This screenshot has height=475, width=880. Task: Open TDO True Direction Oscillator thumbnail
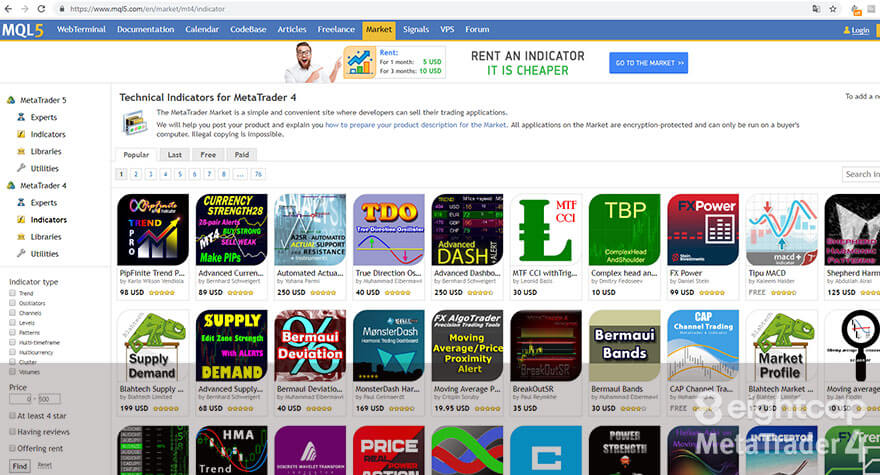coord(388,230)
